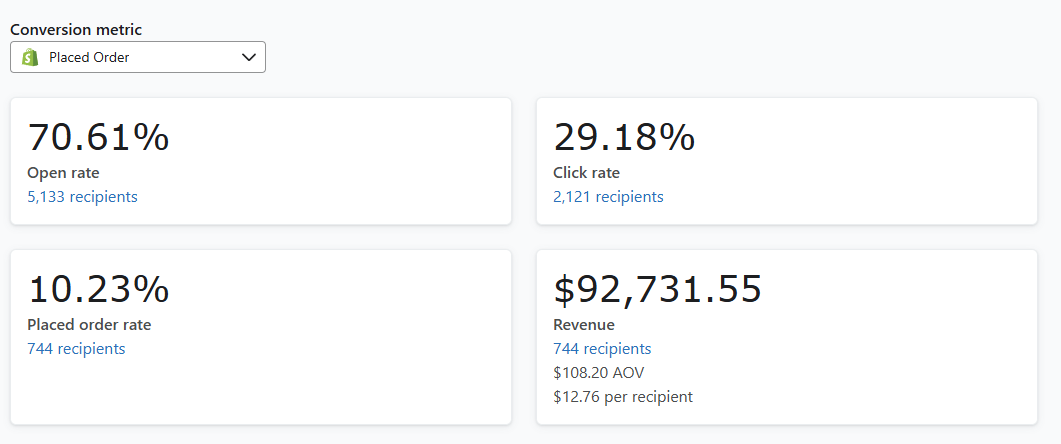
Task: Open the 2,121 recipients link
Action: (608, 197)
